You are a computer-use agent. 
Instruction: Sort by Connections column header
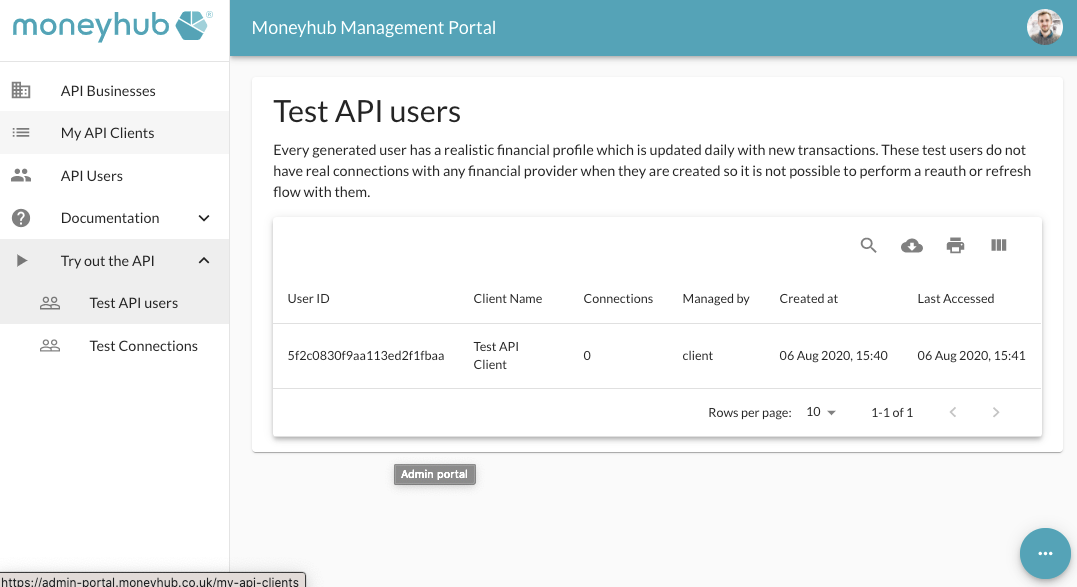(618, 299)
